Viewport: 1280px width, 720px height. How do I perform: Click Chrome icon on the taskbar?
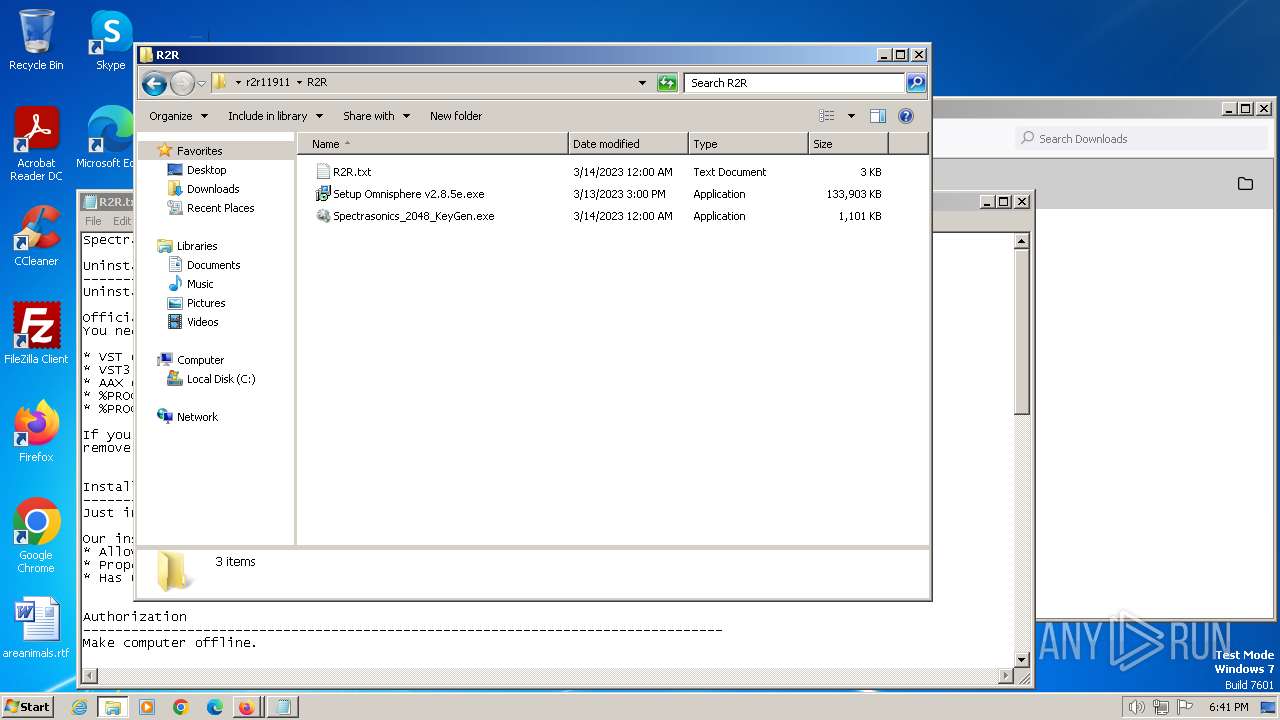[181, 707]
